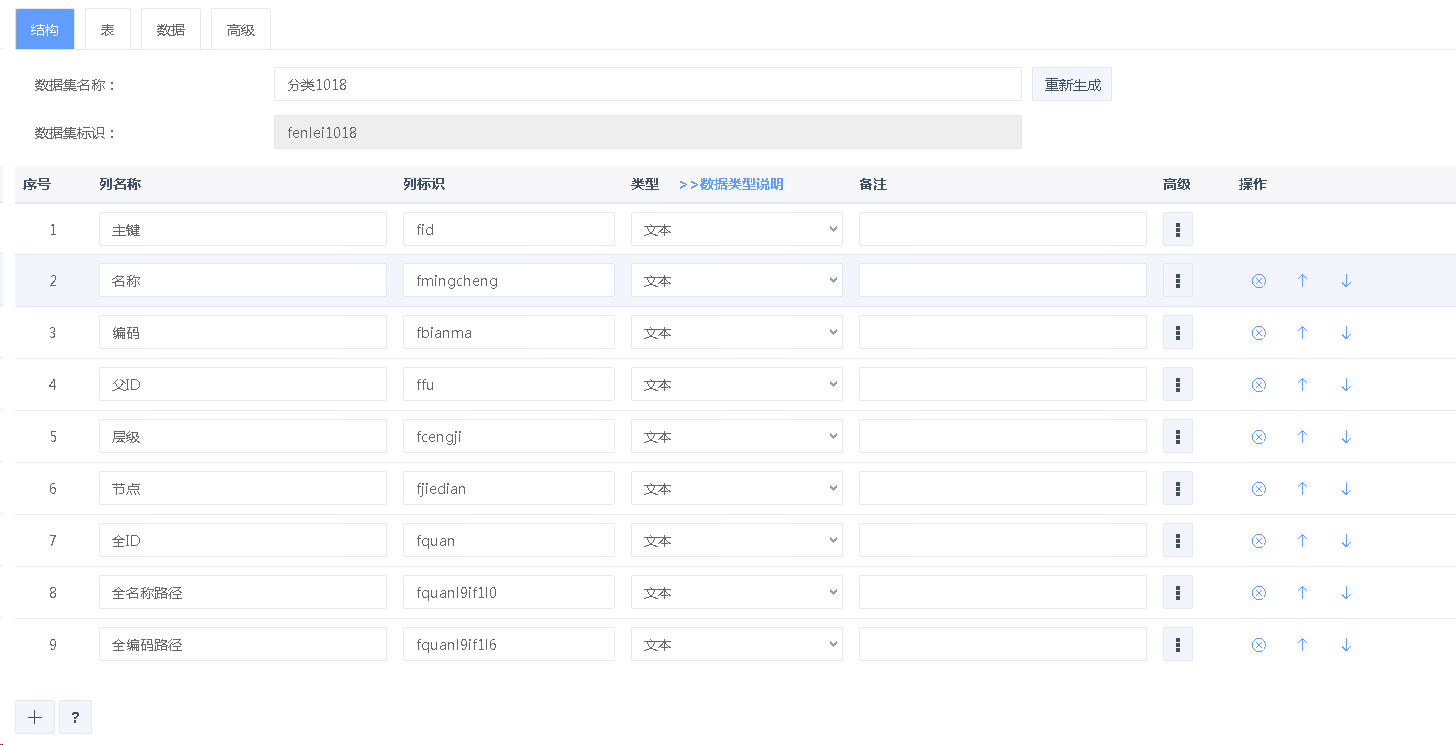Click the 数据集名称 input field

pyautogui.click(x=647, y=85)
